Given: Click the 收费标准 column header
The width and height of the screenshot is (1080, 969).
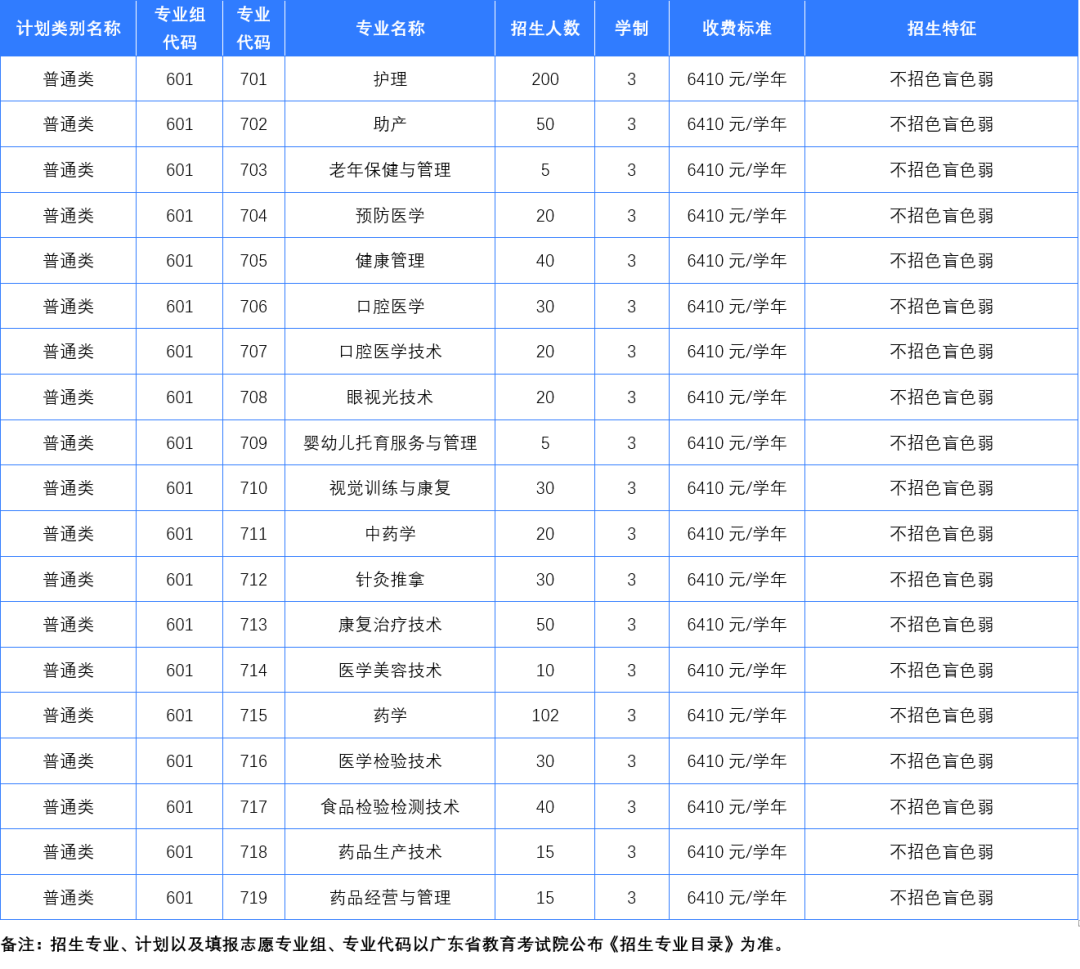Looking at the screenshot, I should (x=737, y=28).
